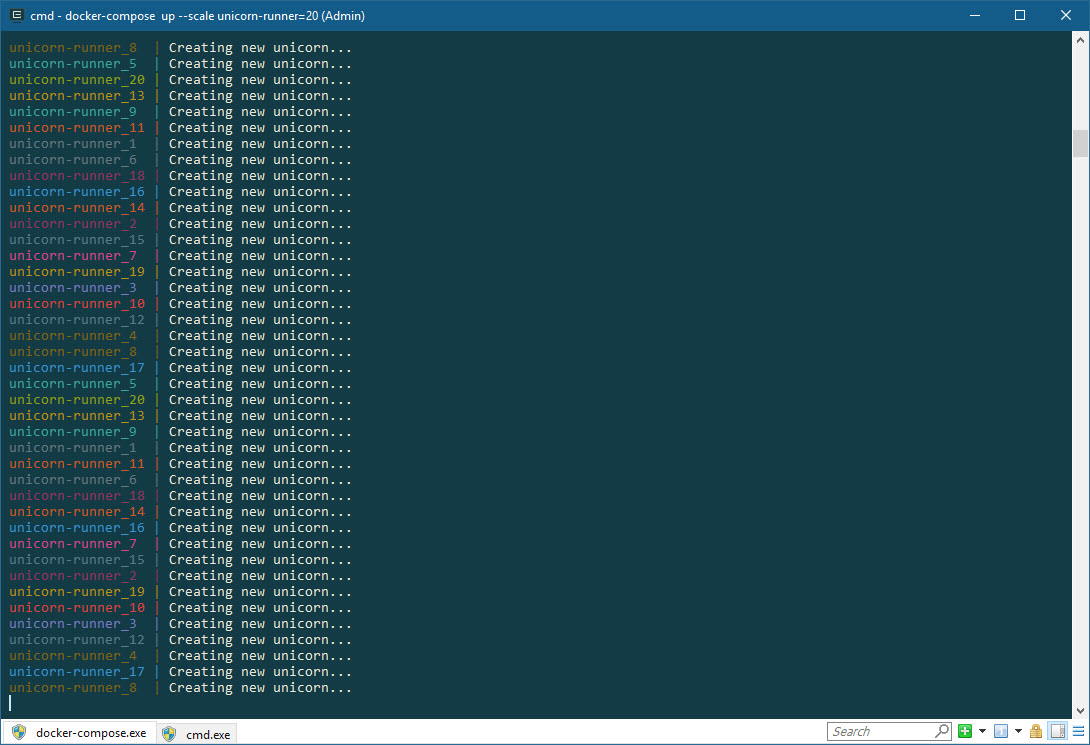1090x745 pixels.
Task: Click the scrollbar down arrow
Action: [x=1081, y=710]
